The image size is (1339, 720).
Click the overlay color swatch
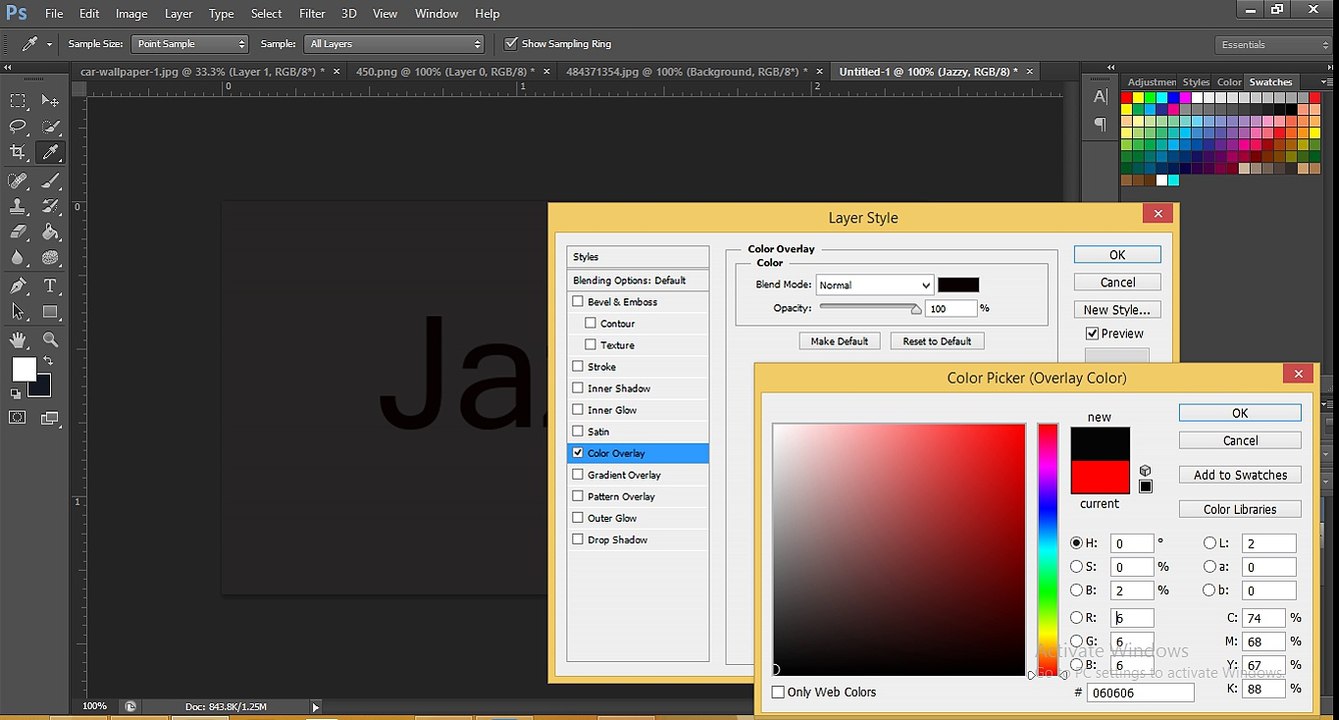click(x=958, y=285)
